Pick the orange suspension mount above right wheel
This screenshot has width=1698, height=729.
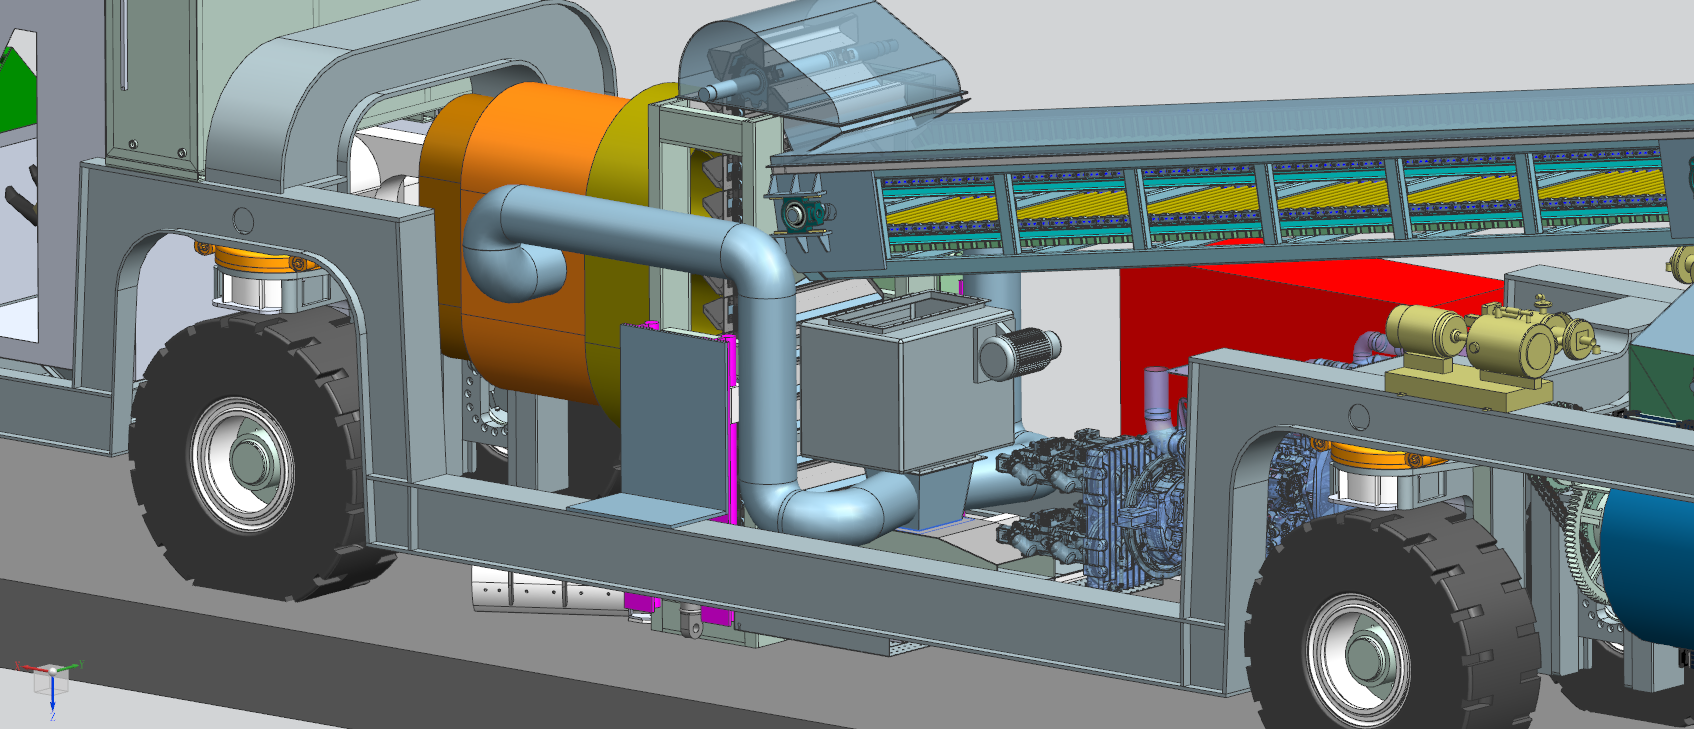point(1385,458)
